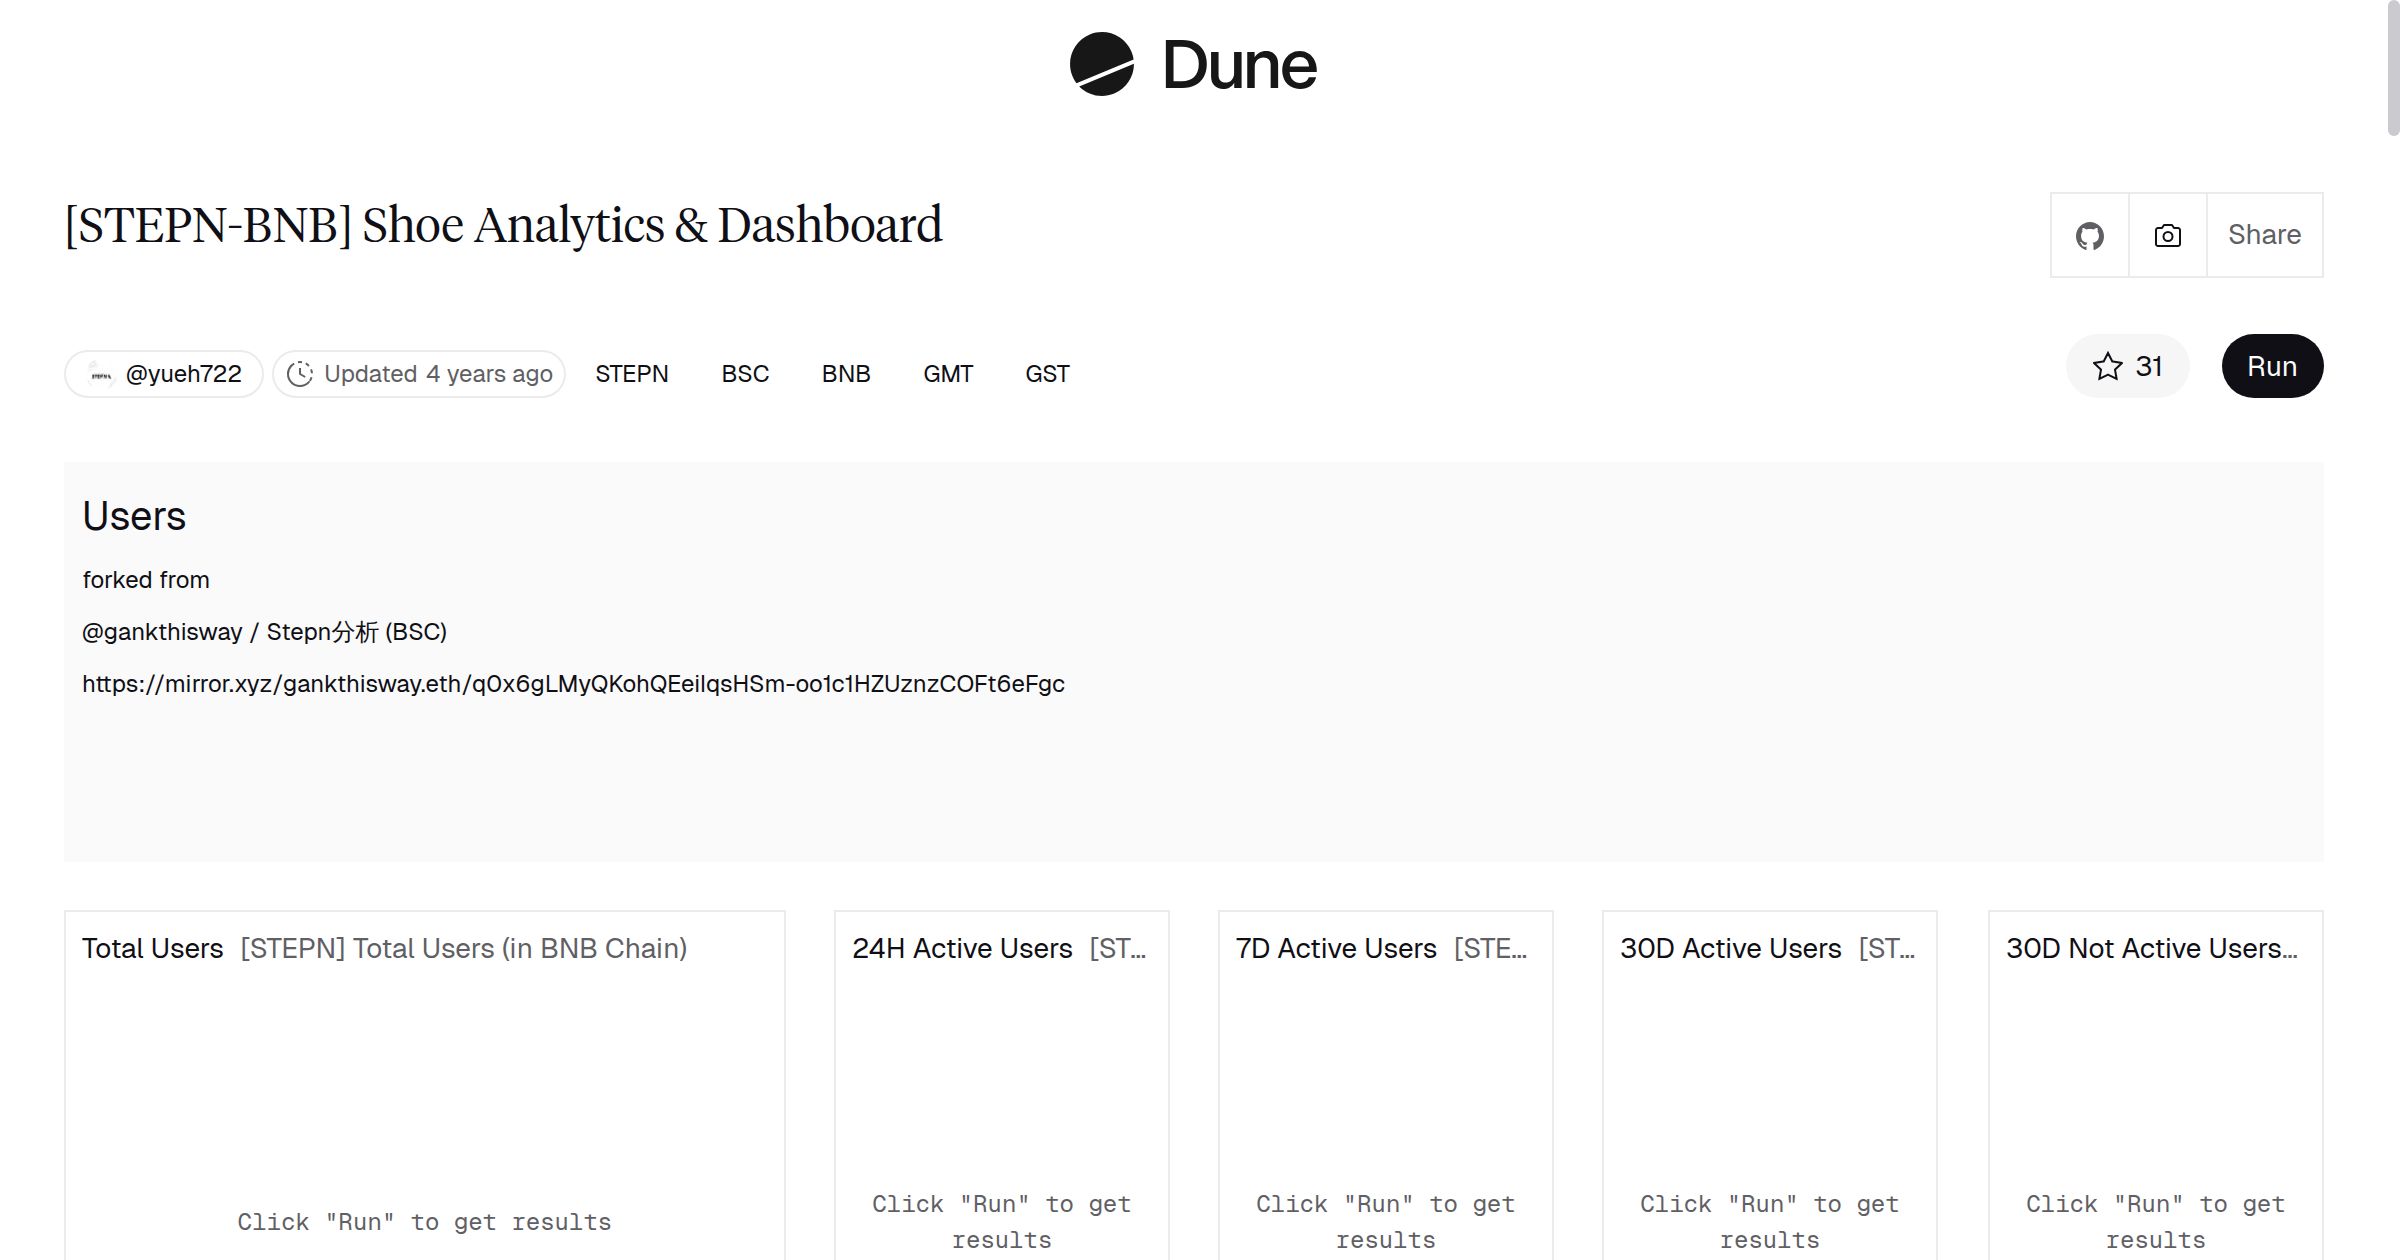Click the star outline in the favorites counter
The image size is (2400, 1260).
[2108, 366]
